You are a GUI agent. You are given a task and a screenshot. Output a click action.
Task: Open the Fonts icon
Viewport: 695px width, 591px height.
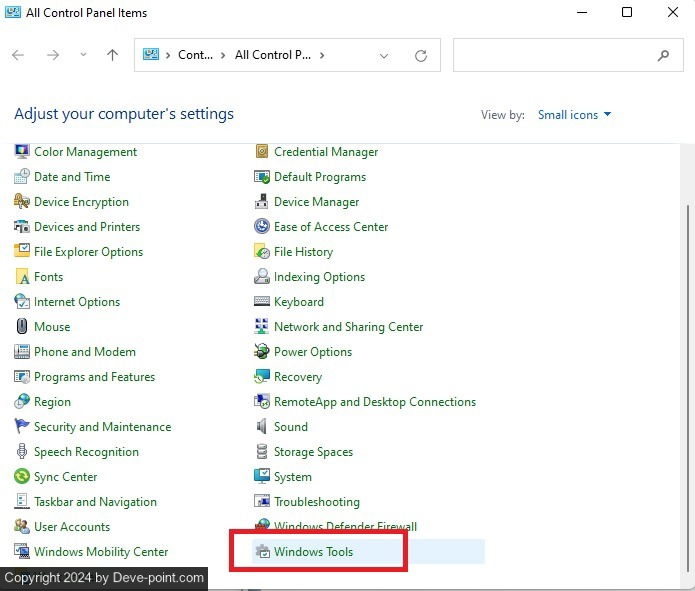22,277
